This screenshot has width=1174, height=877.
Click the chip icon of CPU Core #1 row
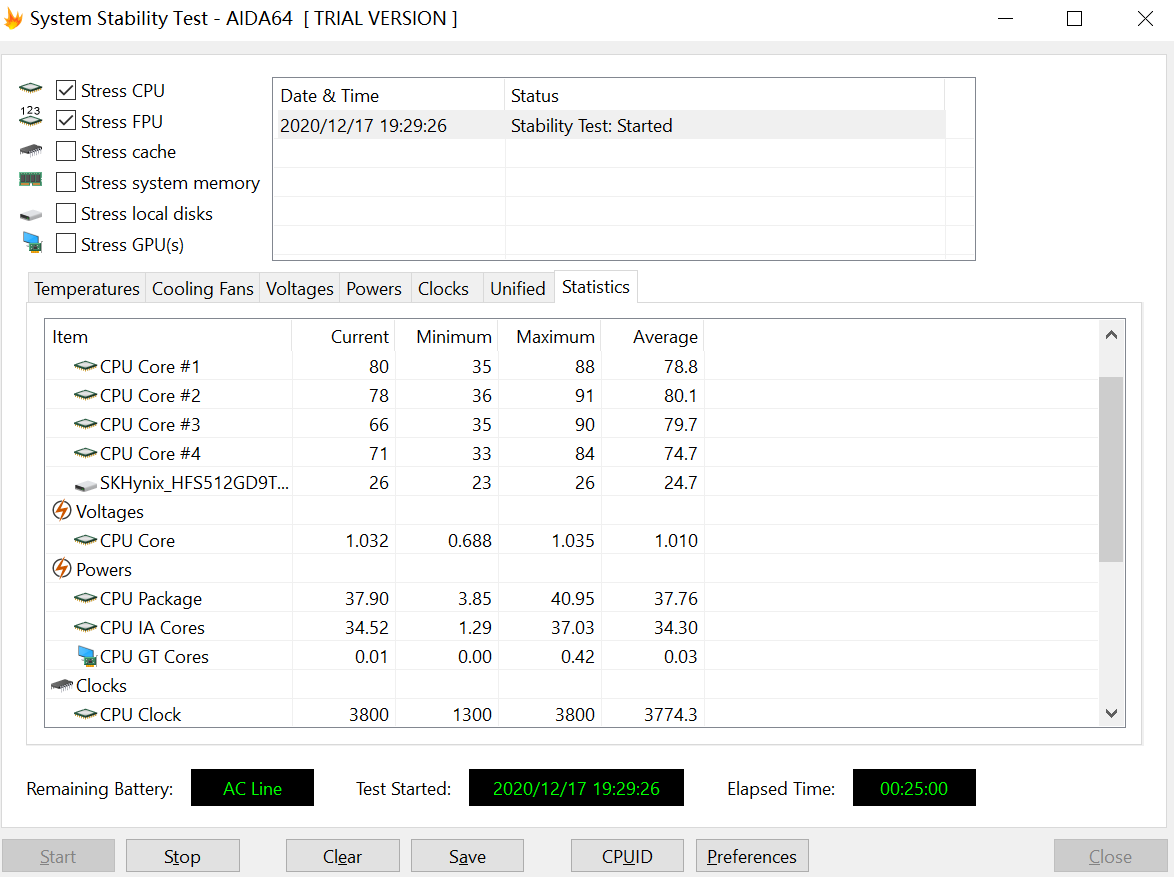pyautogui.click(x=85, y=366)
